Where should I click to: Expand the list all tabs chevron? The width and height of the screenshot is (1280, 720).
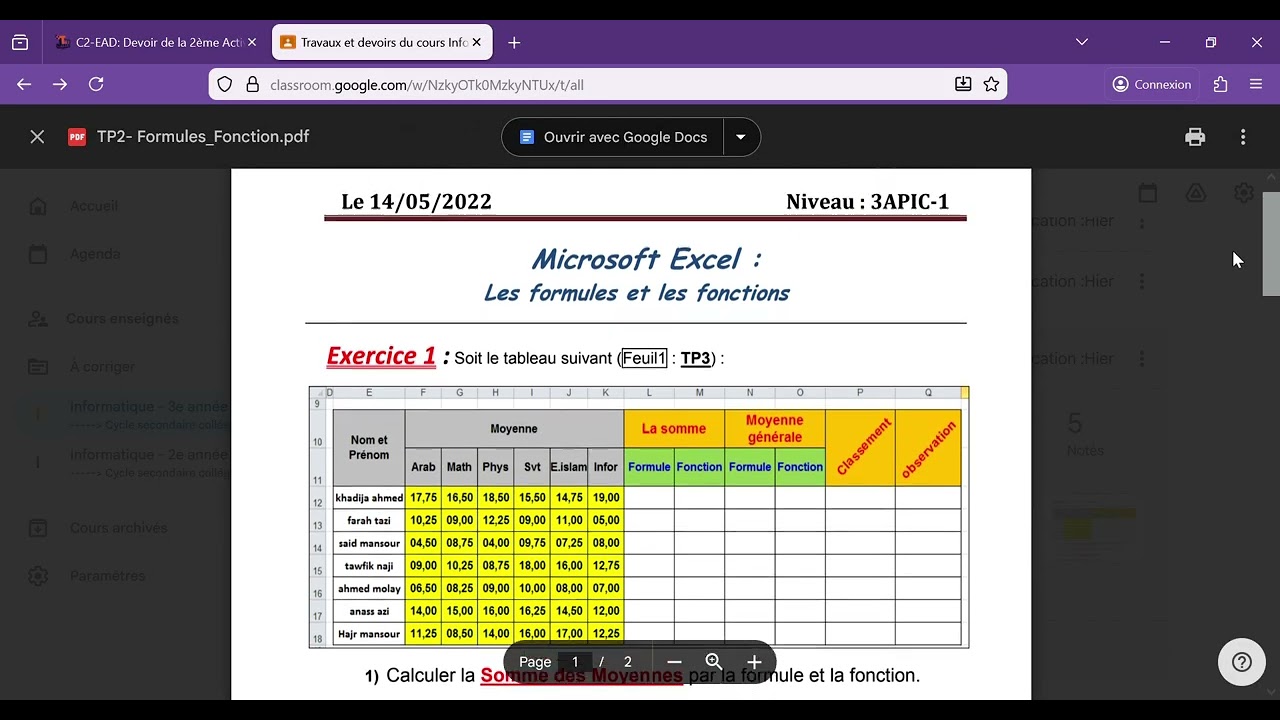(1082, 42)
